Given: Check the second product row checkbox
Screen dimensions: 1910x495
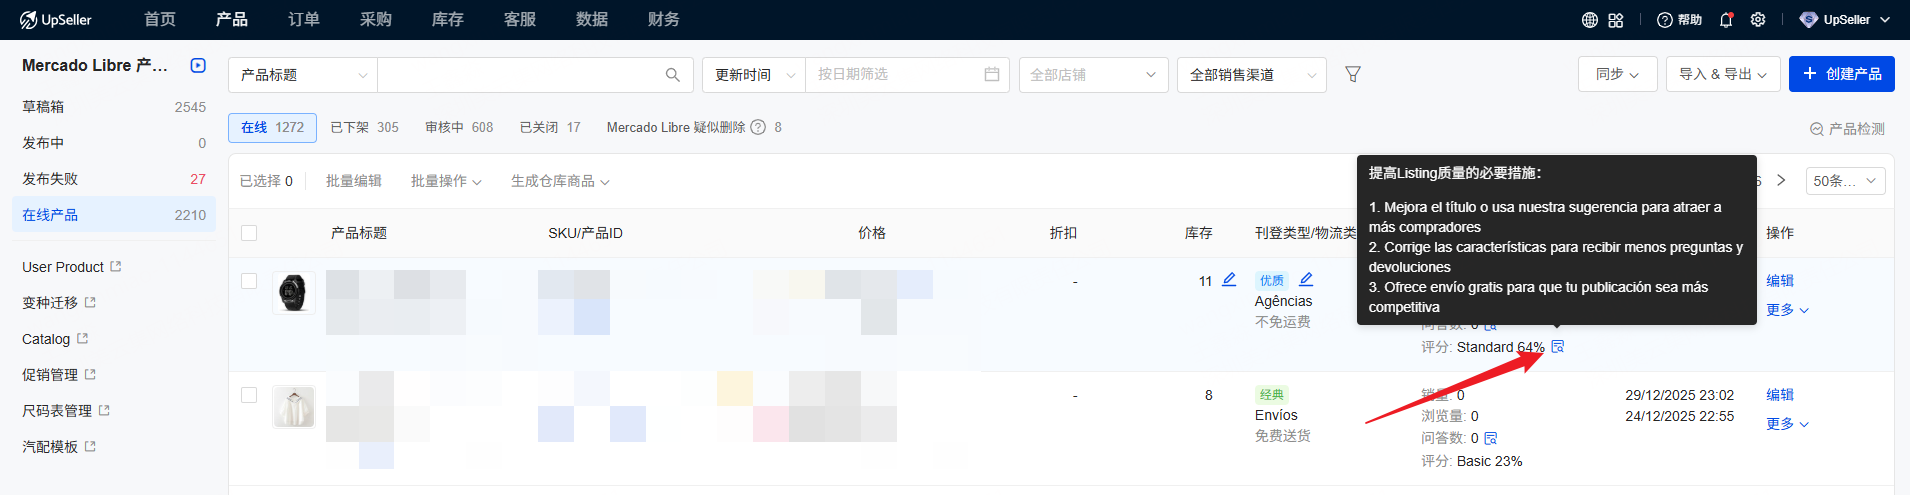Looking at the screenshot, I should click(x=249, y=395).
